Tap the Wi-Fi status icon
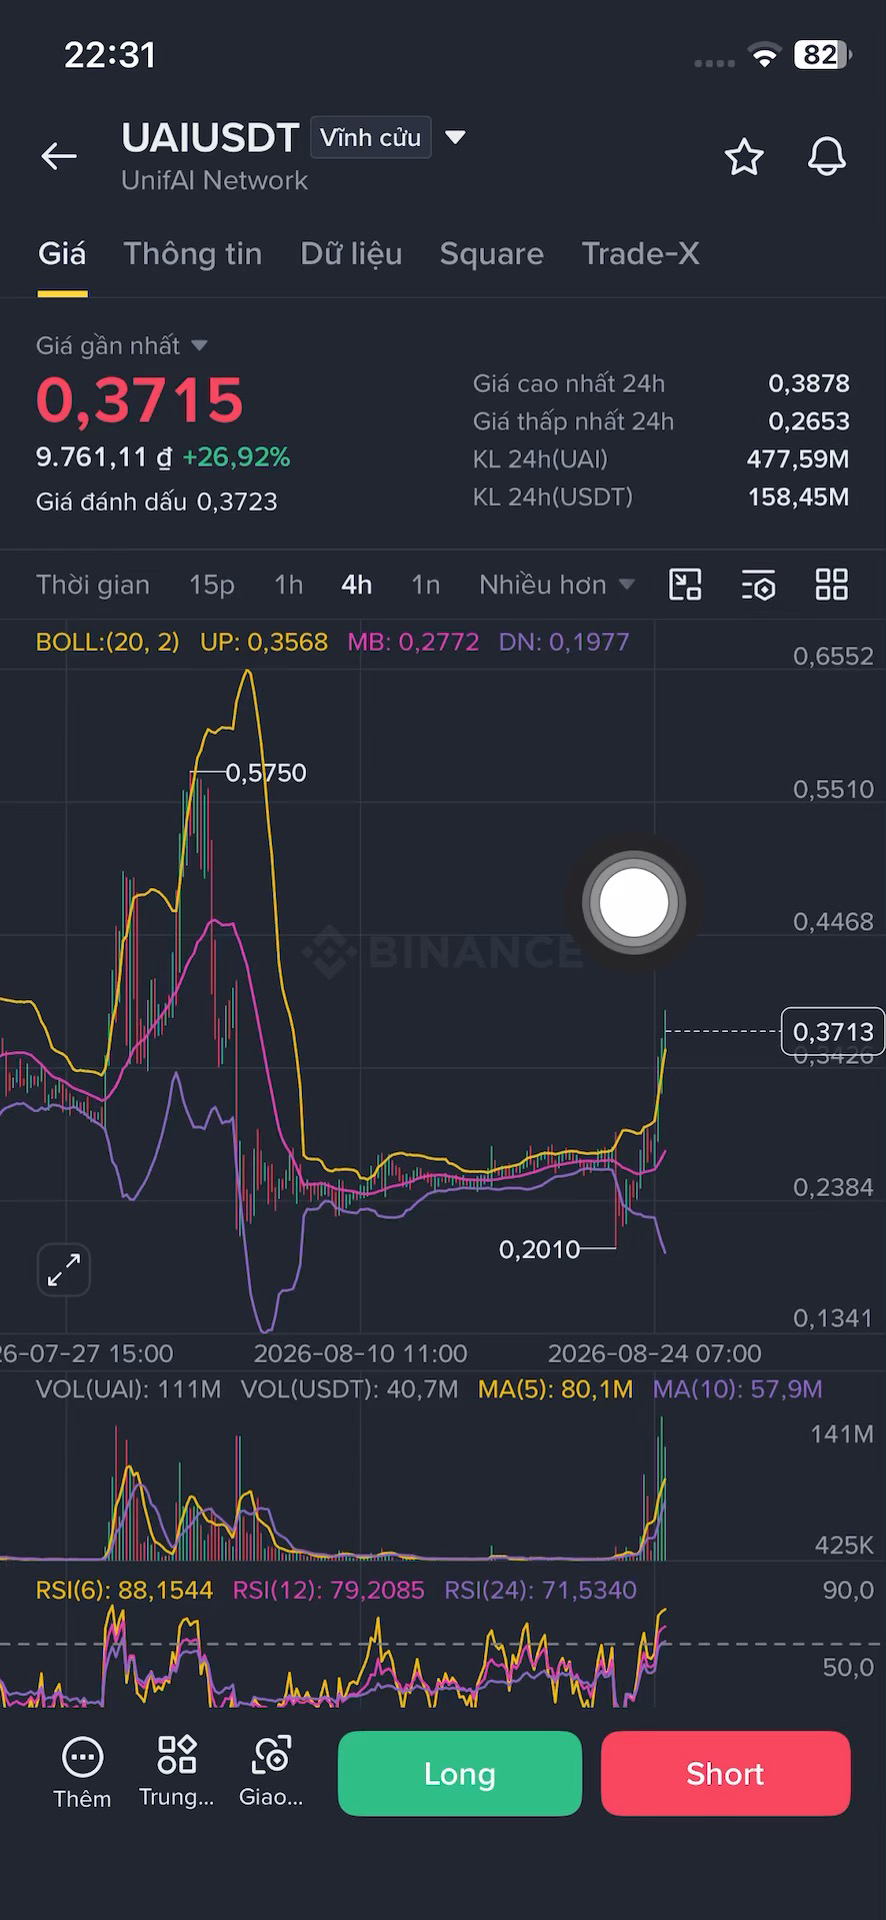The height and width of the screenshot is (1920, 886). tap(765, 56)
